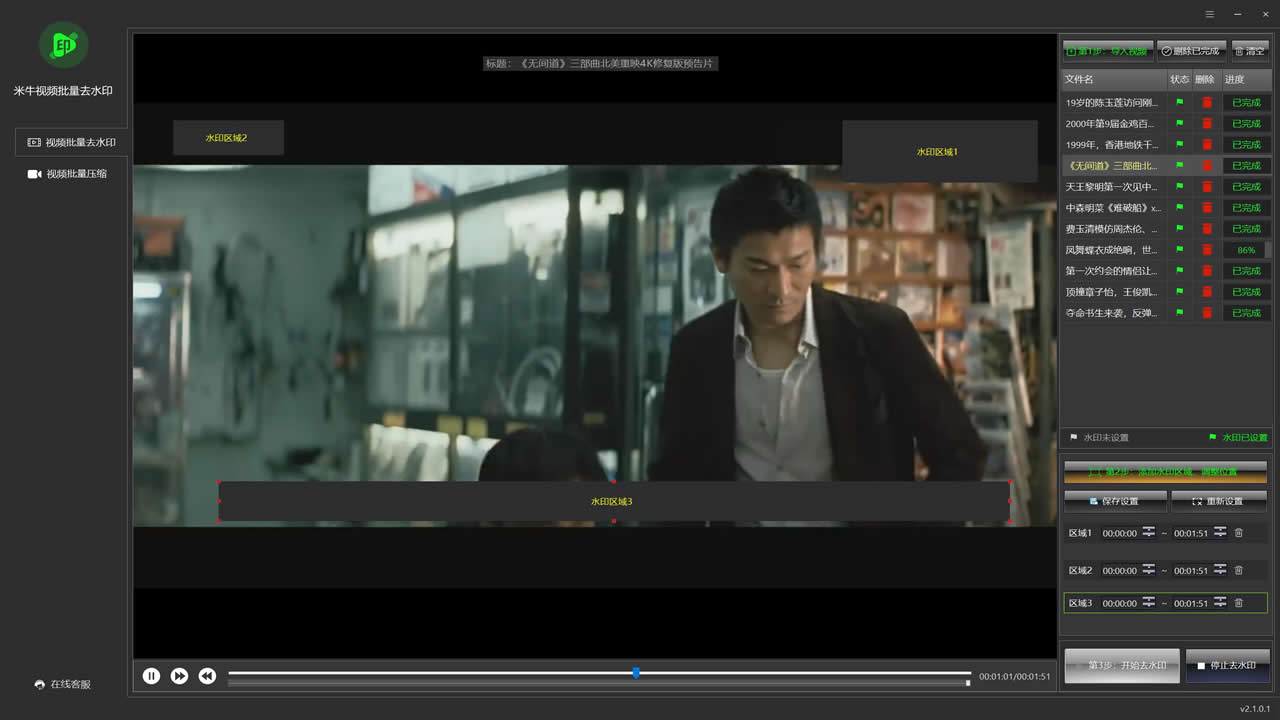Click green status flag of 天王黎明 file
This screenshot has width=1280, height=720.
(x=1180, y=187)
